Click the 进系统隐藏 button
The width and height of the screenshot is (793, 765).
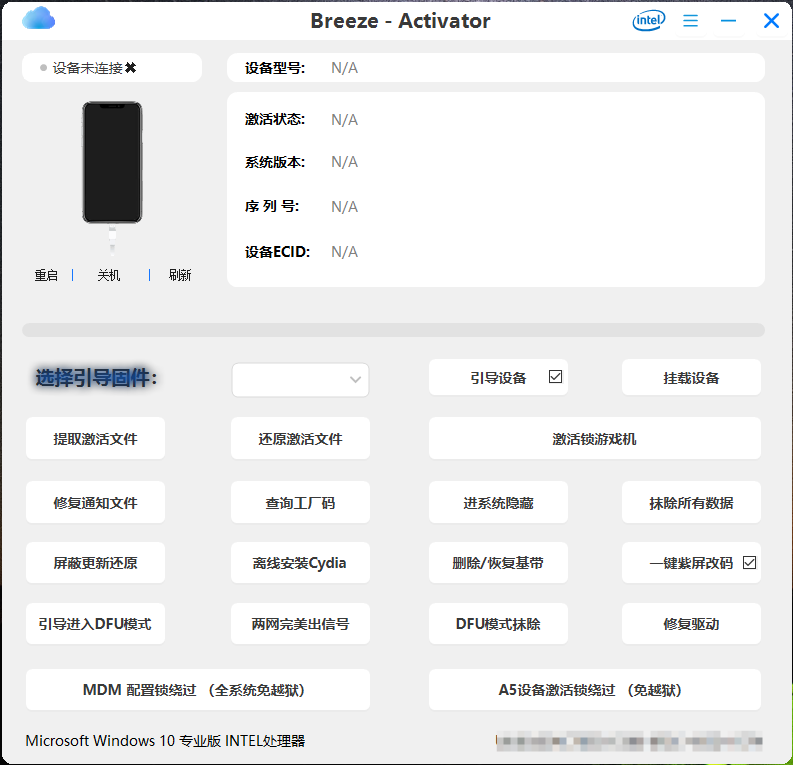[x=498, y=503]
